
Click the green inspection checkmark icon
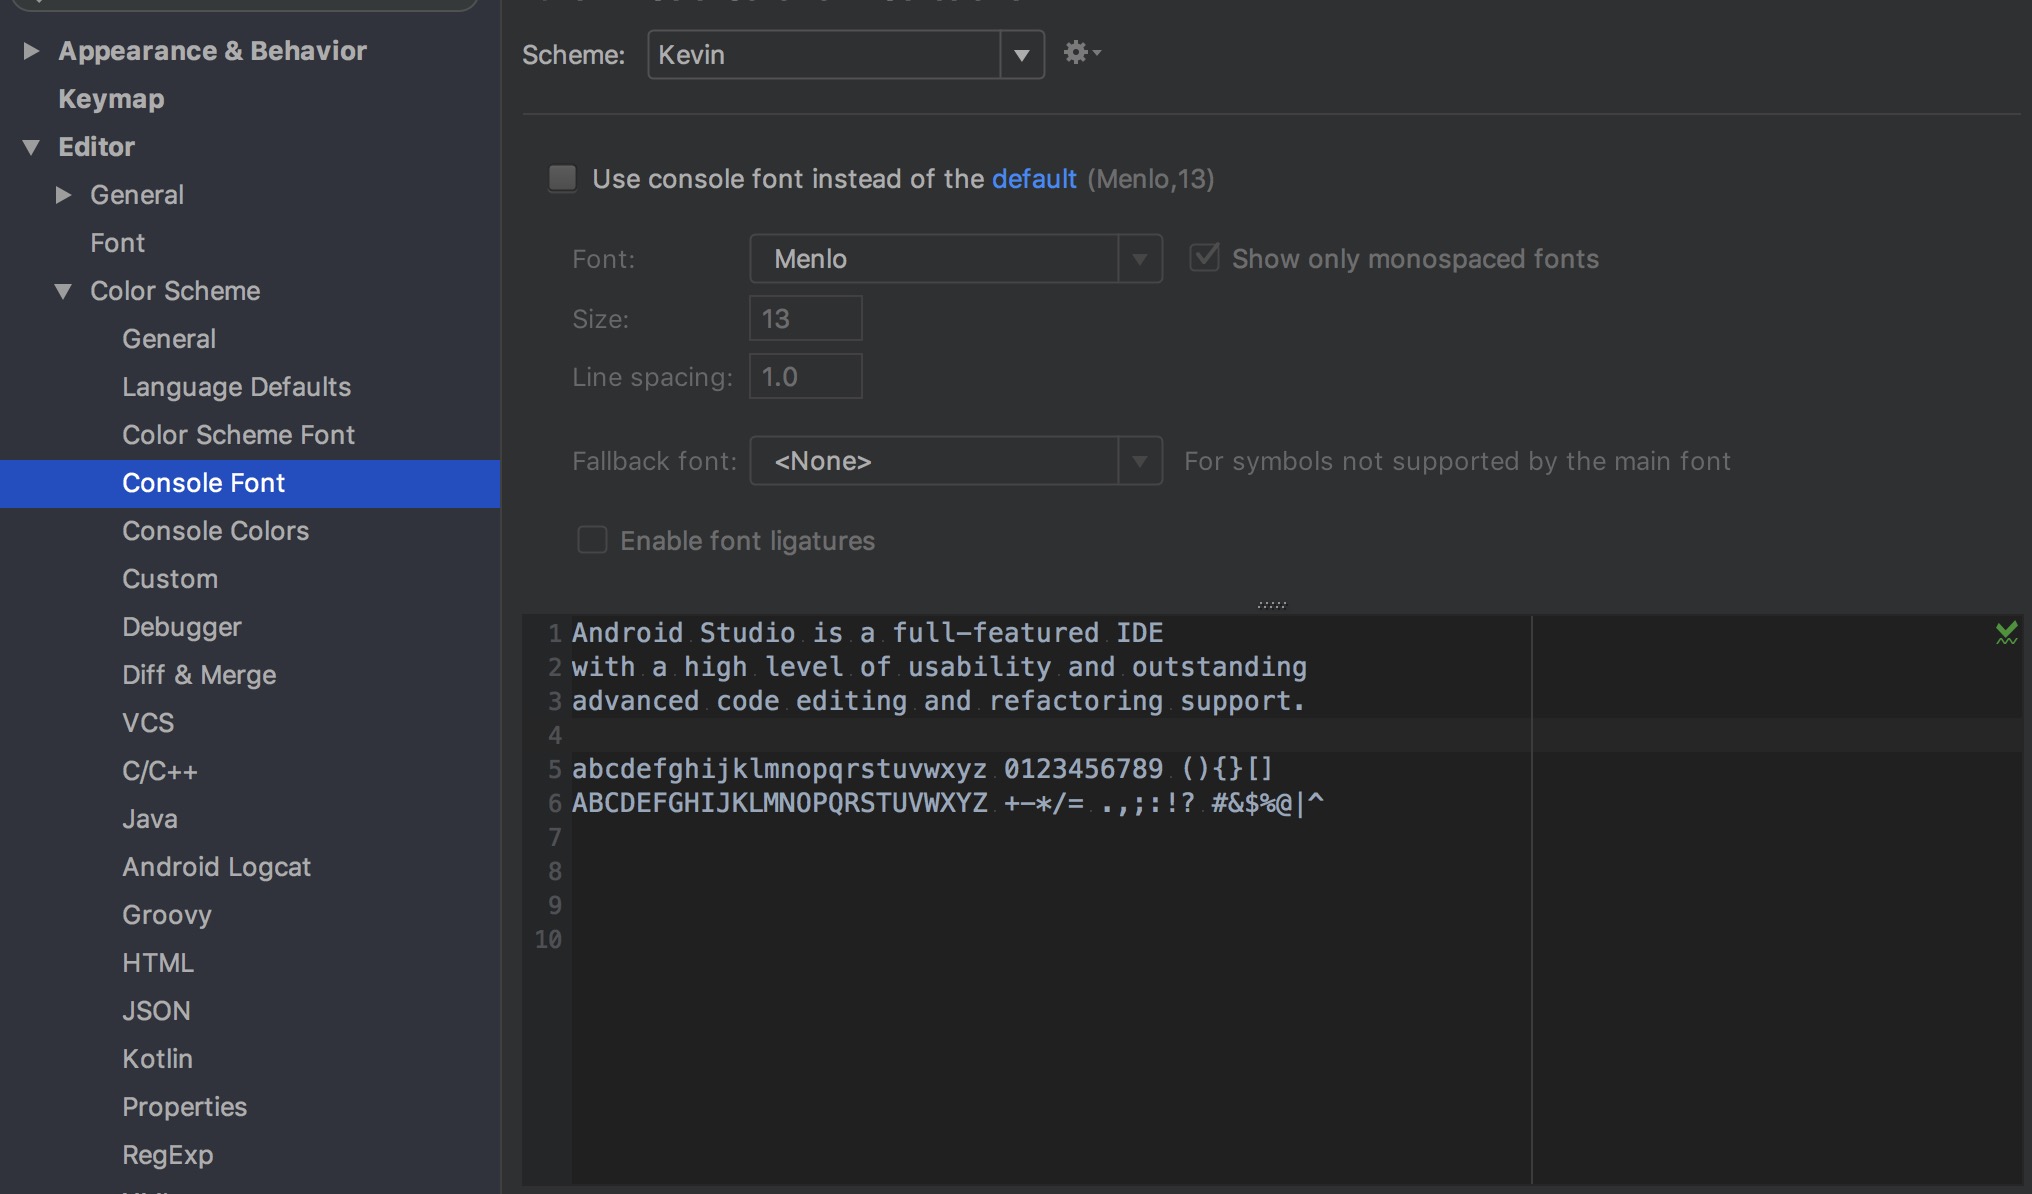(2006, 633)
